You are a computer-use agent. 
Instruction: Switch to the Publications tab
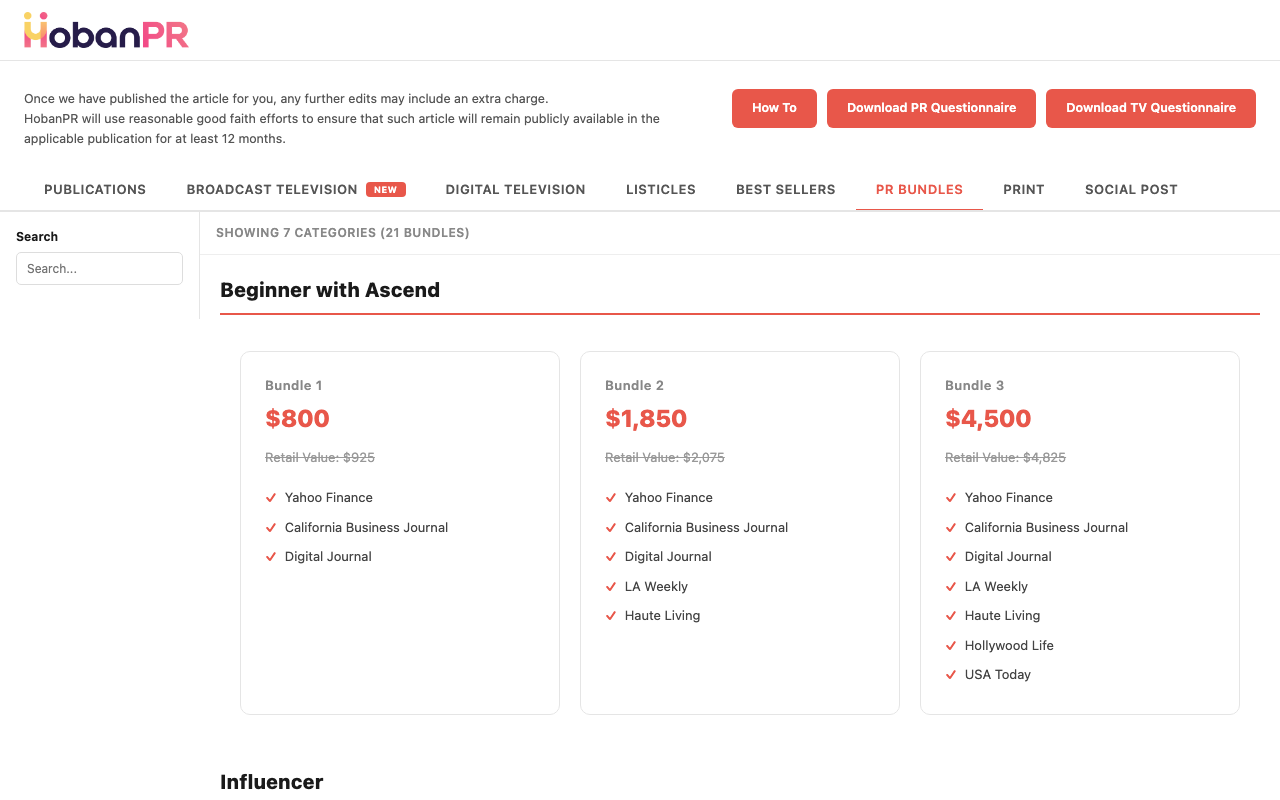(94, 189)
